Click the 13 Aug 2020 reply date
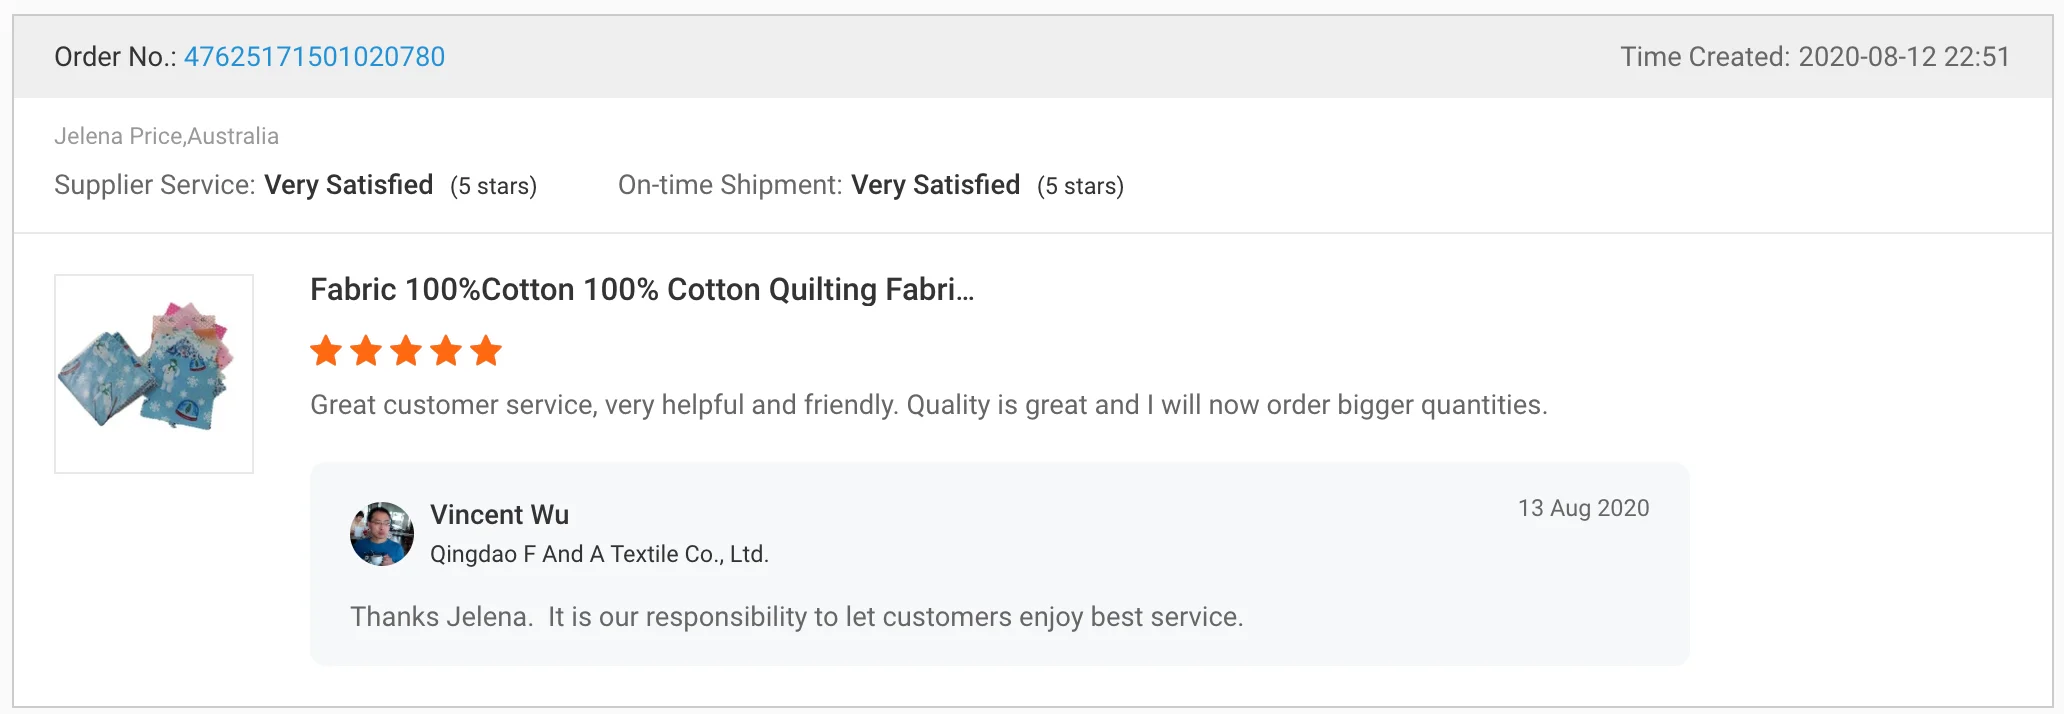2064x714 pixels. coord(1583,508)
